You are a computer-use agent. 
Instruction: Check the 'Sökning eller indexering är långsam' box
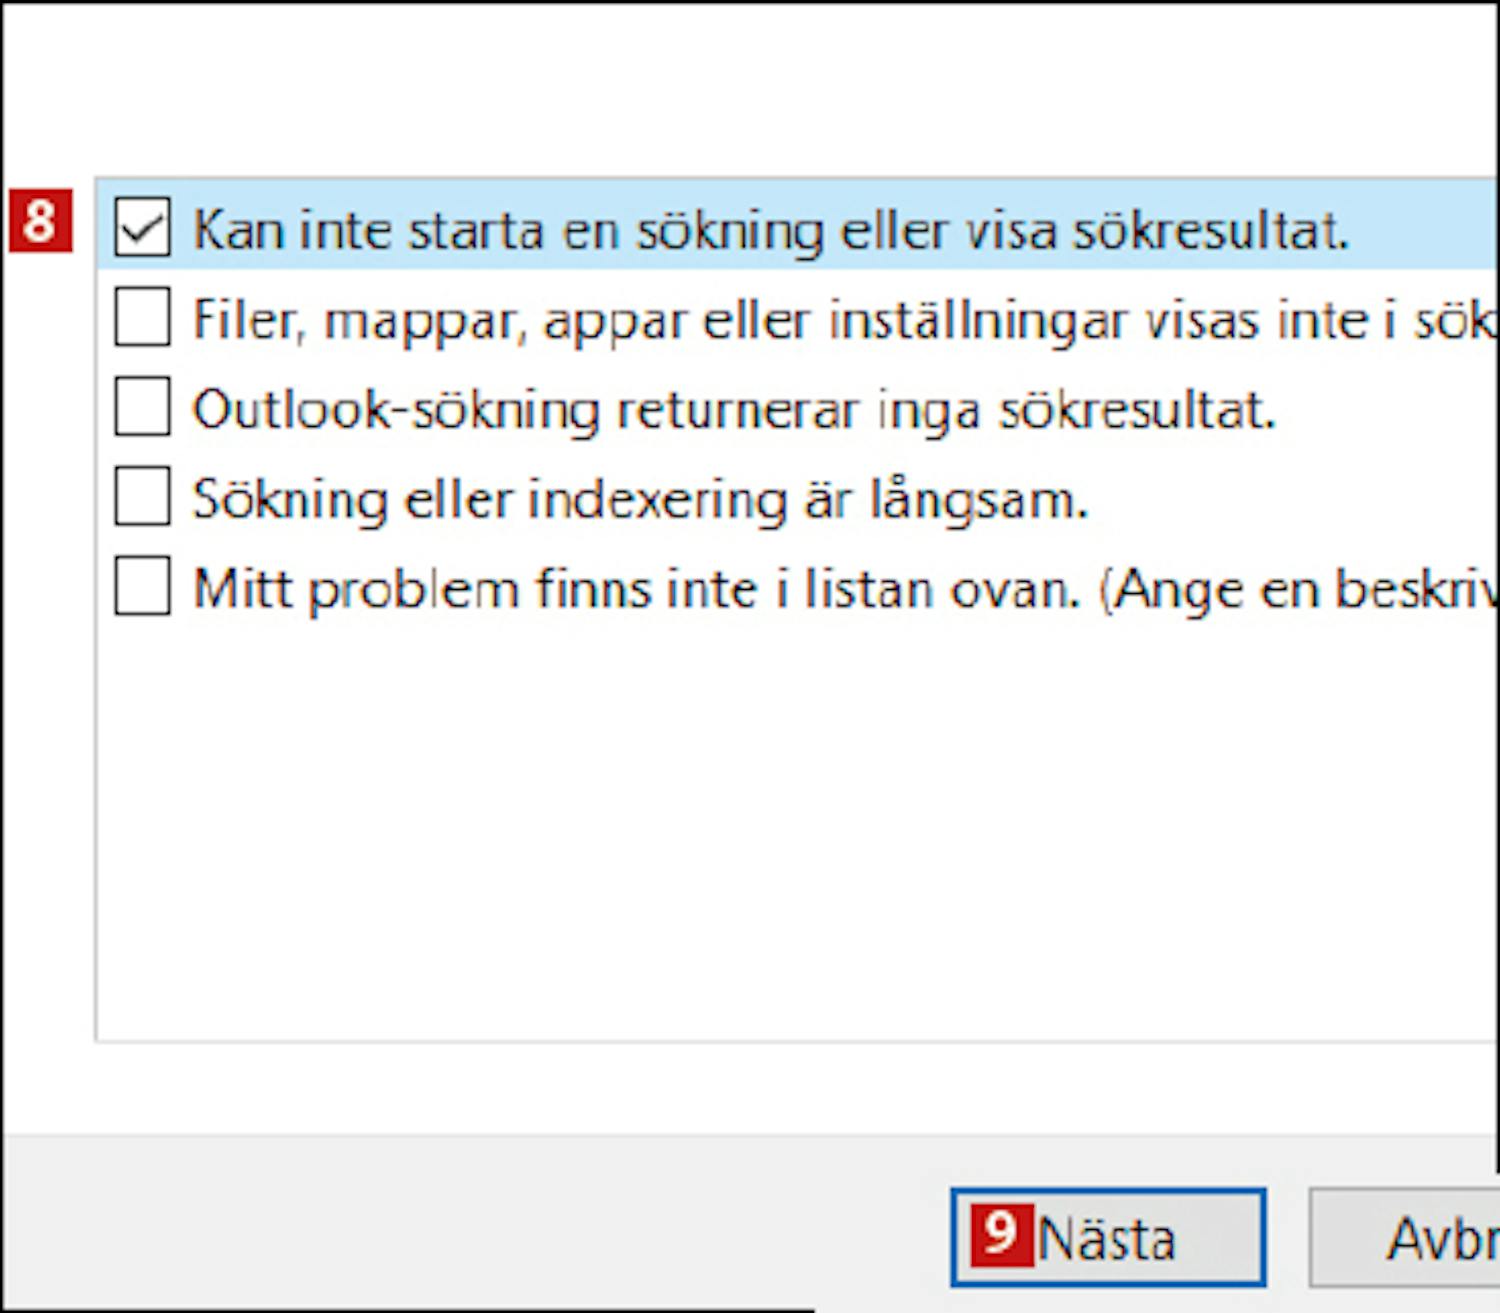(142, 496)
